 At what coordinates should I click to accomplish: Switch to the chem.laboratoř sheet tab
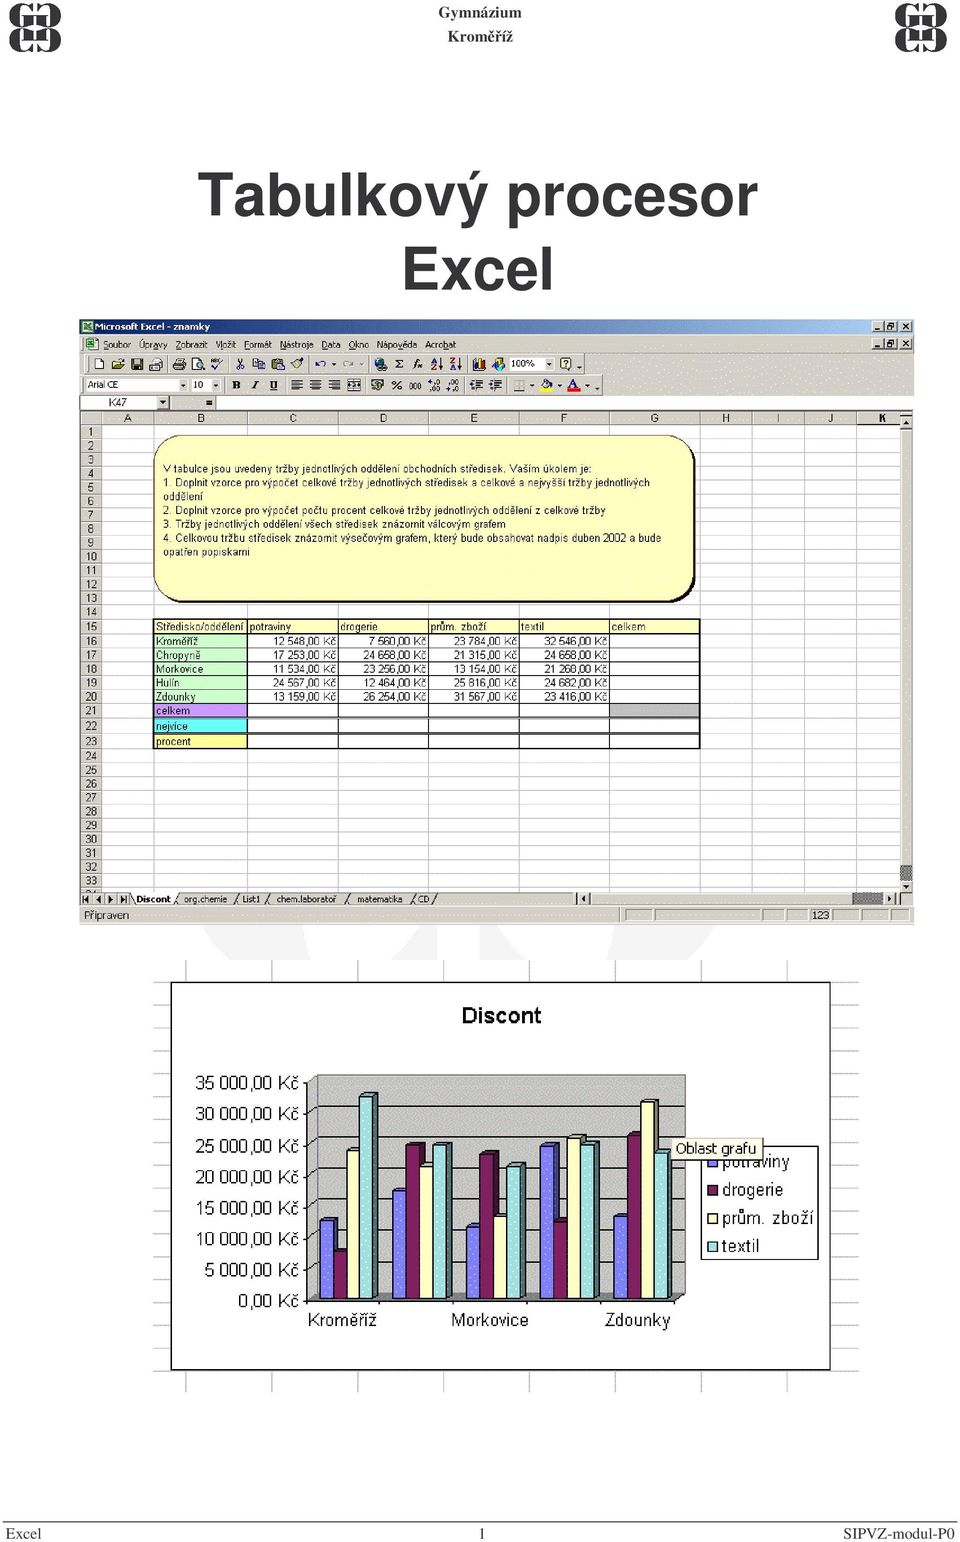[306, 899]
